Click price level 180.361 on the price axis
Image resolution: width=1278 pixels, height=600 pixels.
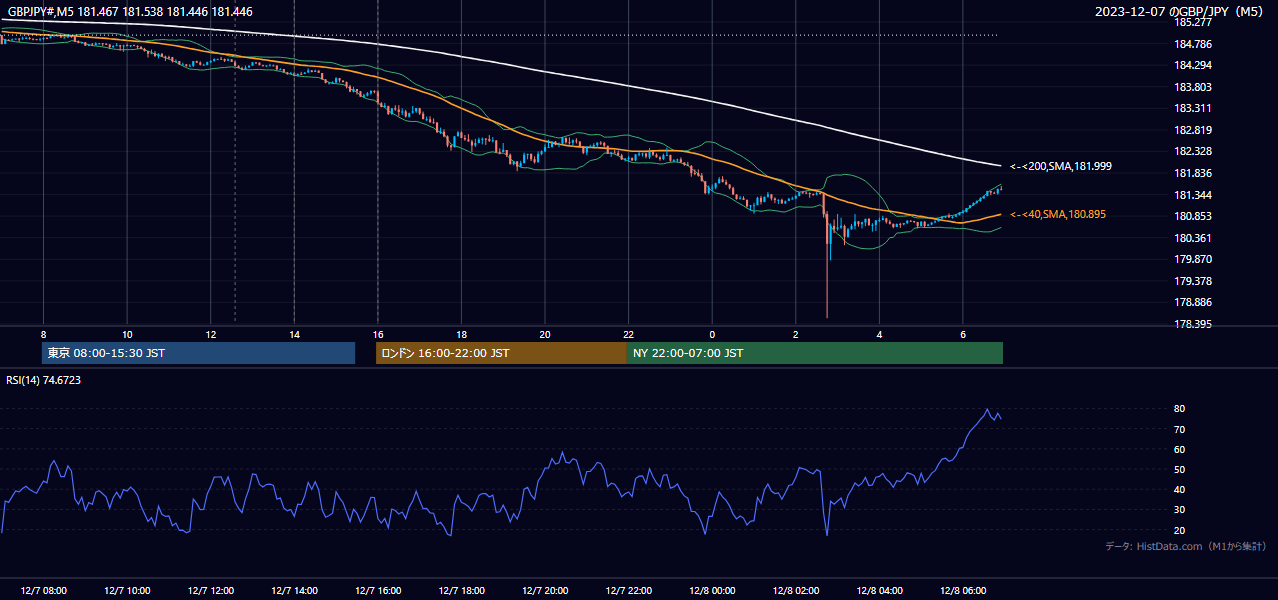1193,238
